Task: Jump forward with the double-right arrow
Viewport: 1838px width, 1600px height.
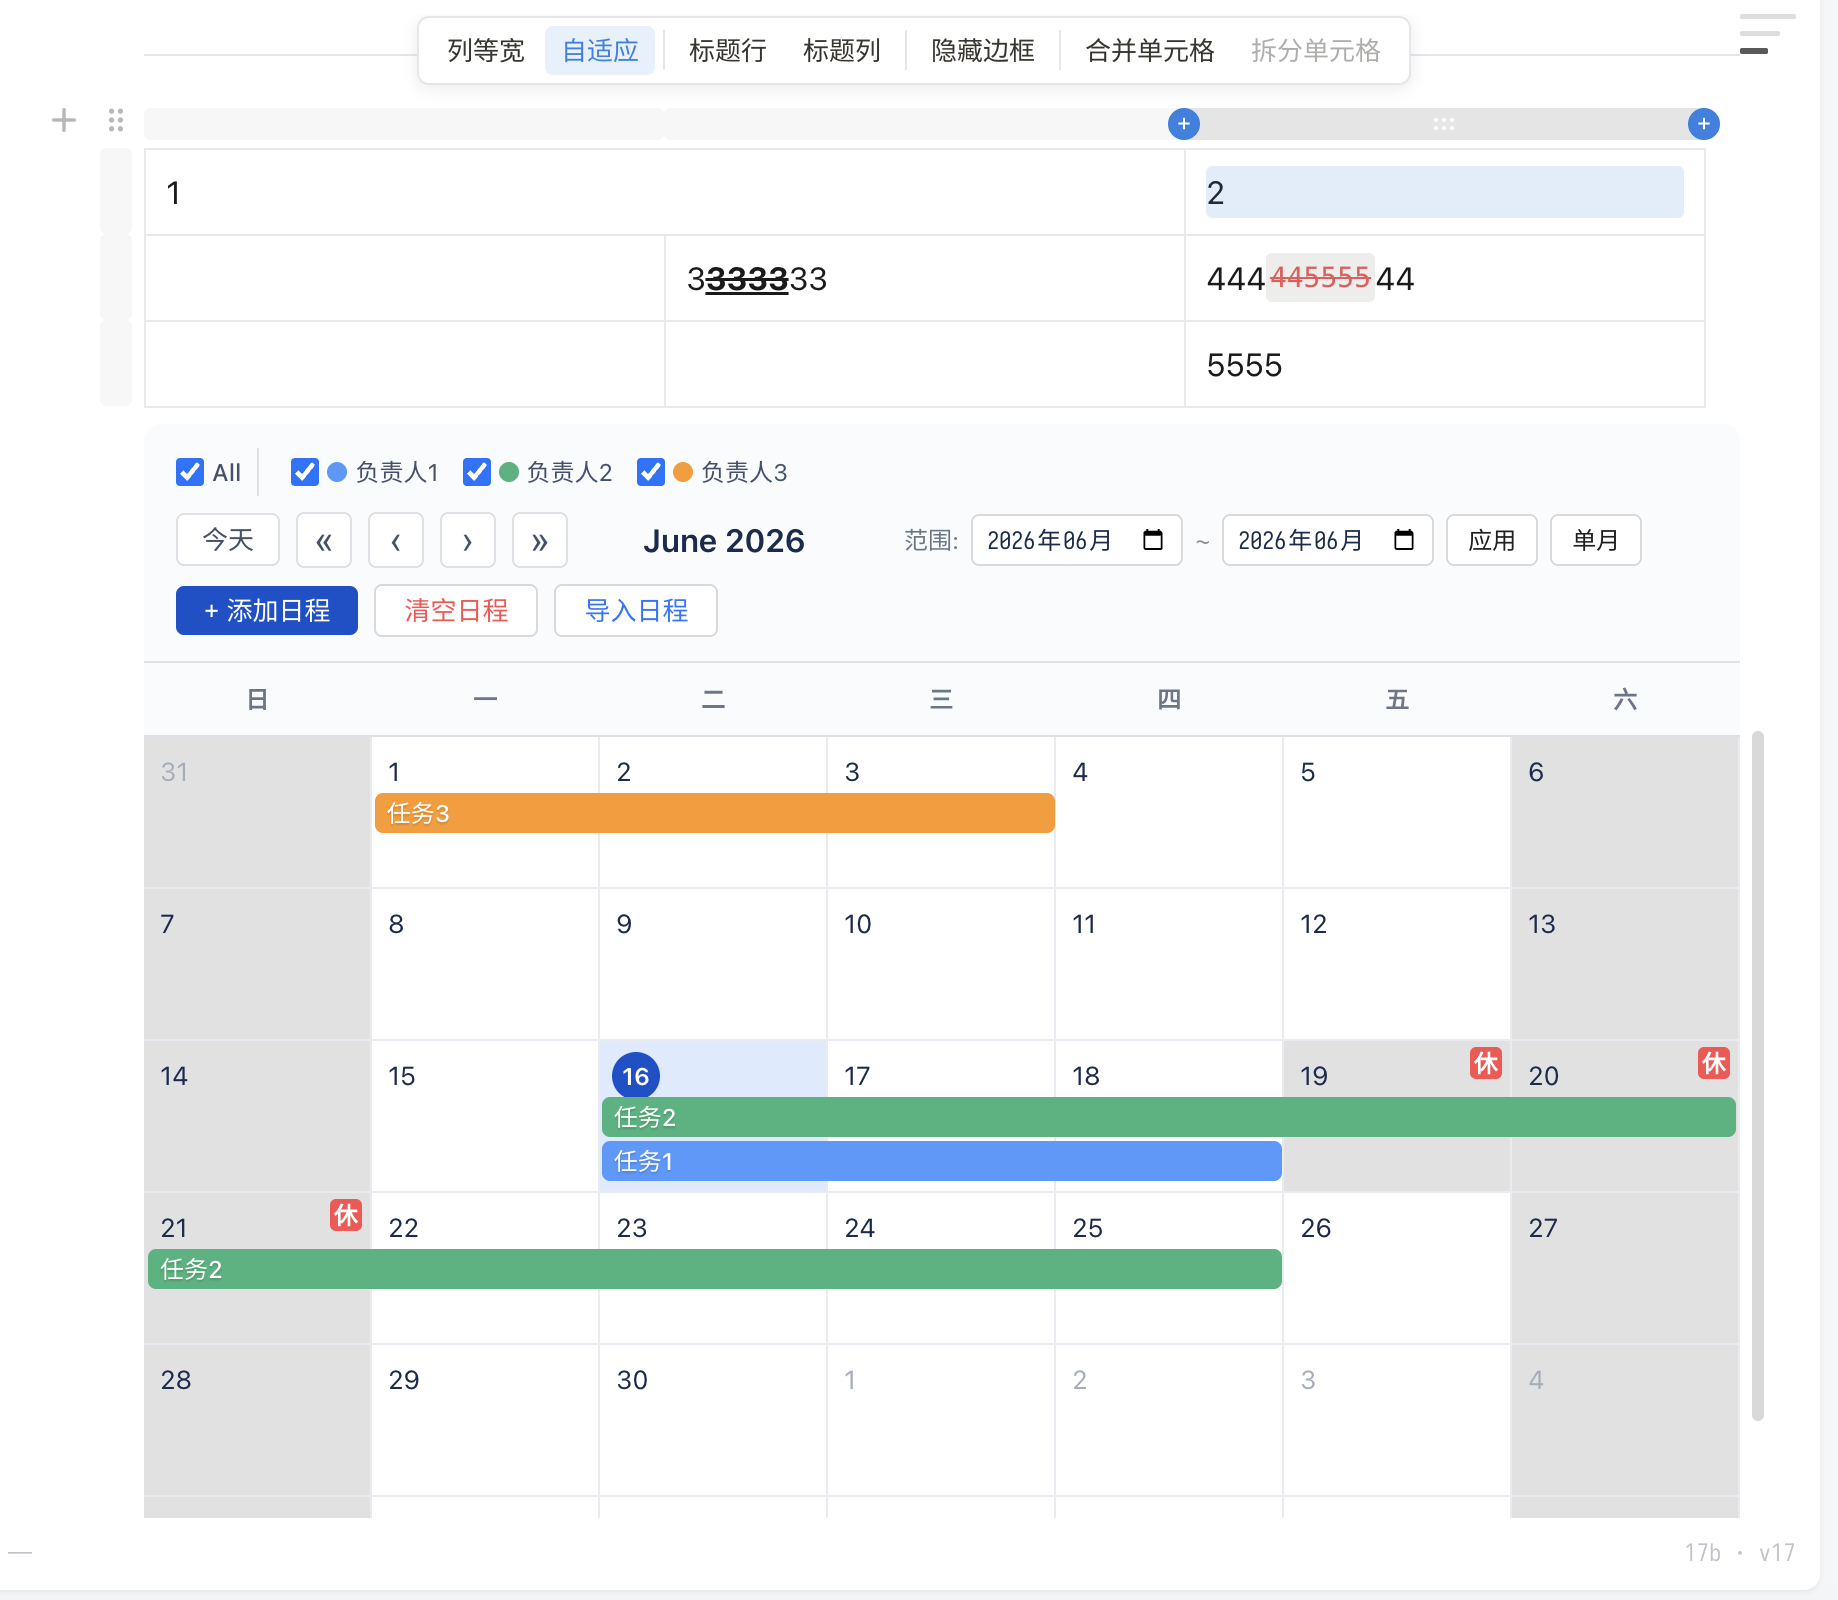Action: 540,540
